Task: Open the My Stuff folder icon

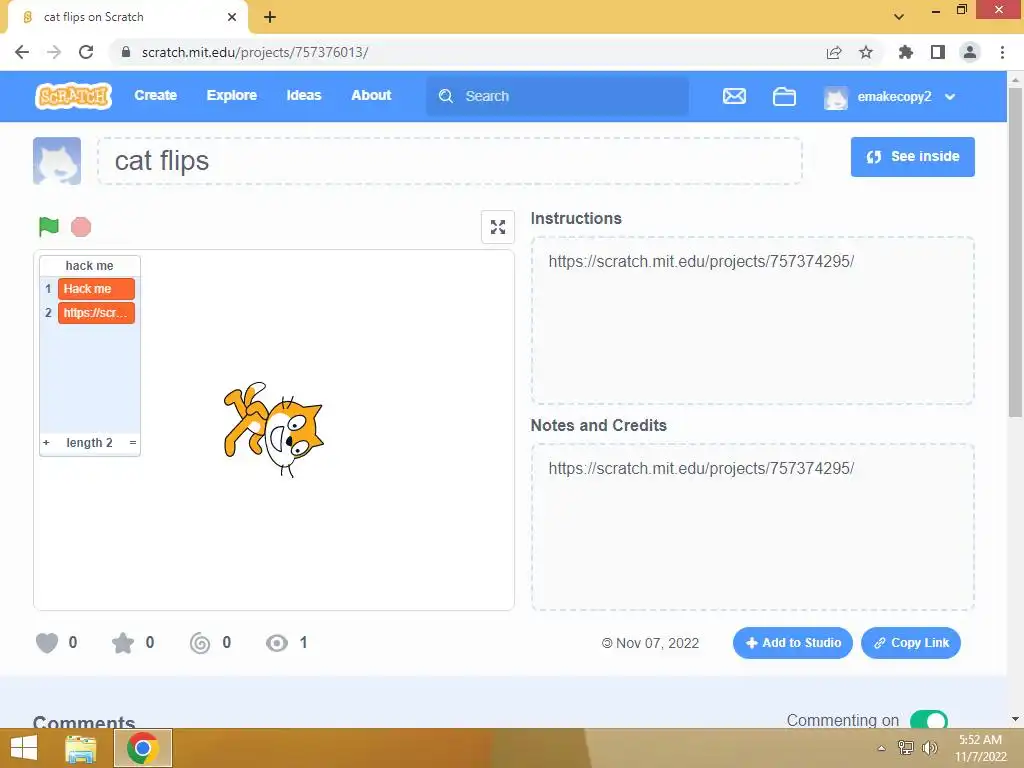Action: point(784,97)
